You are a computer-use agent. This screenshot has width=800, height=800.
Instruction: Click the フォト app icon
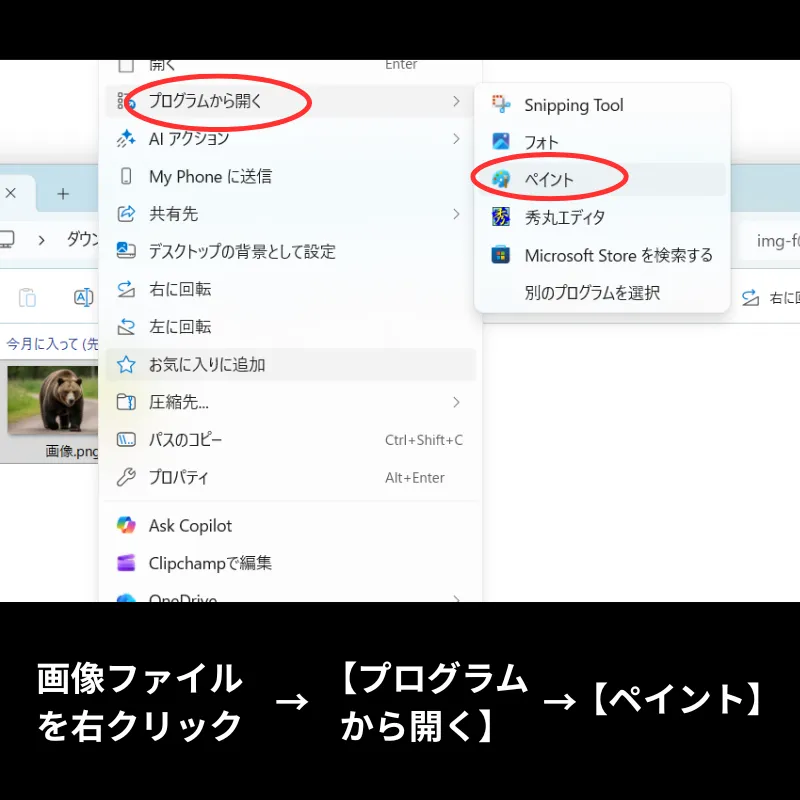point(501,142)
